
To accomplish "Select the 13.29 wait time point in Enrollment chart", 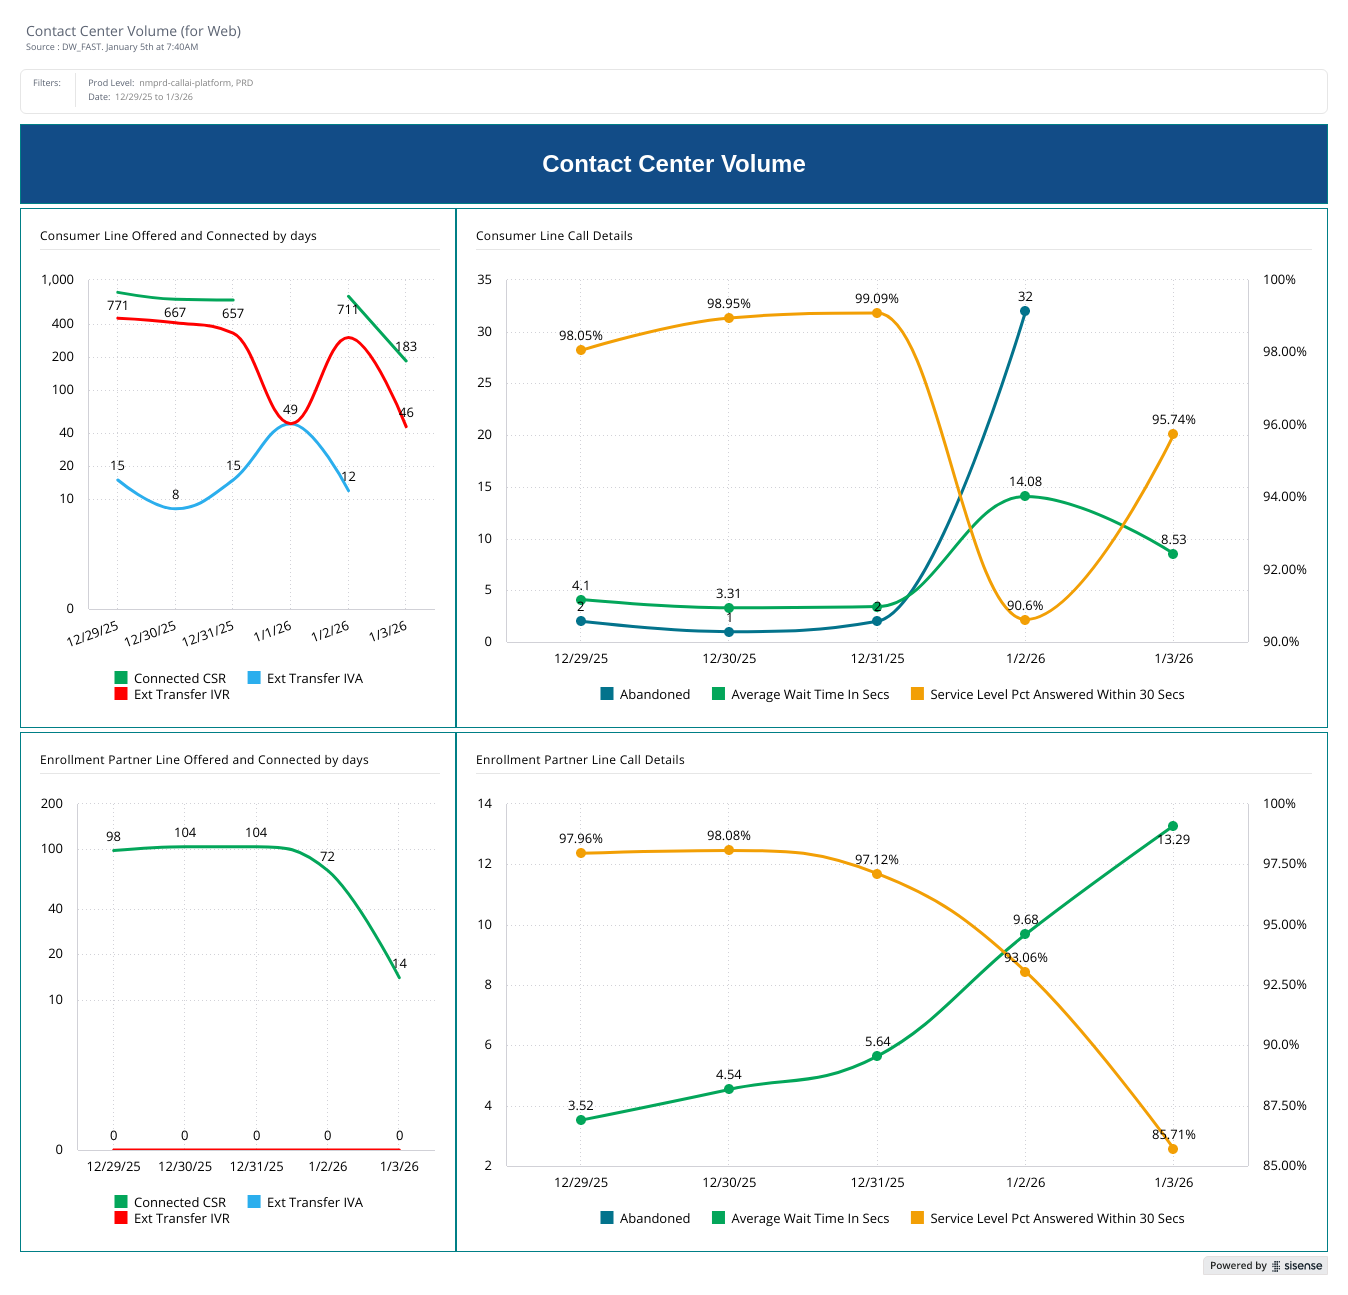I will (x=1173, y=826).
